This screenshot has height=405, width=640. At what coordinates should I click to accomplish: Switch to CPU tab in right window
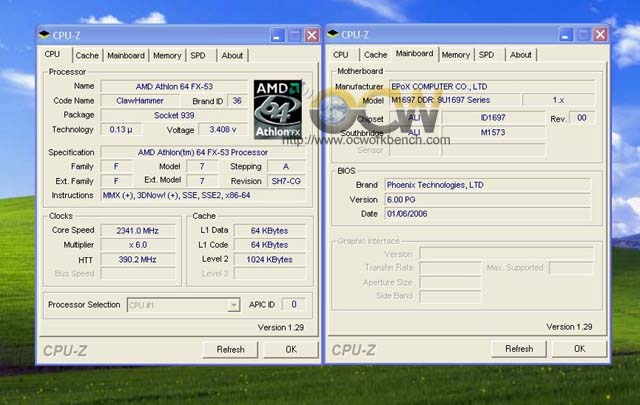(x=340, y=55)
